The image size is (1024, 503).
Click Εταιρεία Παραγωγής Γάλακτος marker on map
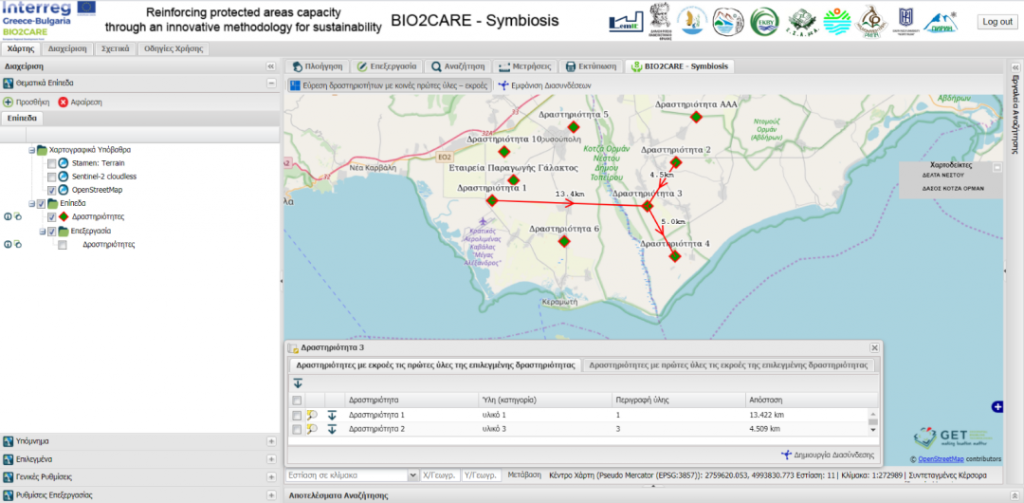(513, 180)
